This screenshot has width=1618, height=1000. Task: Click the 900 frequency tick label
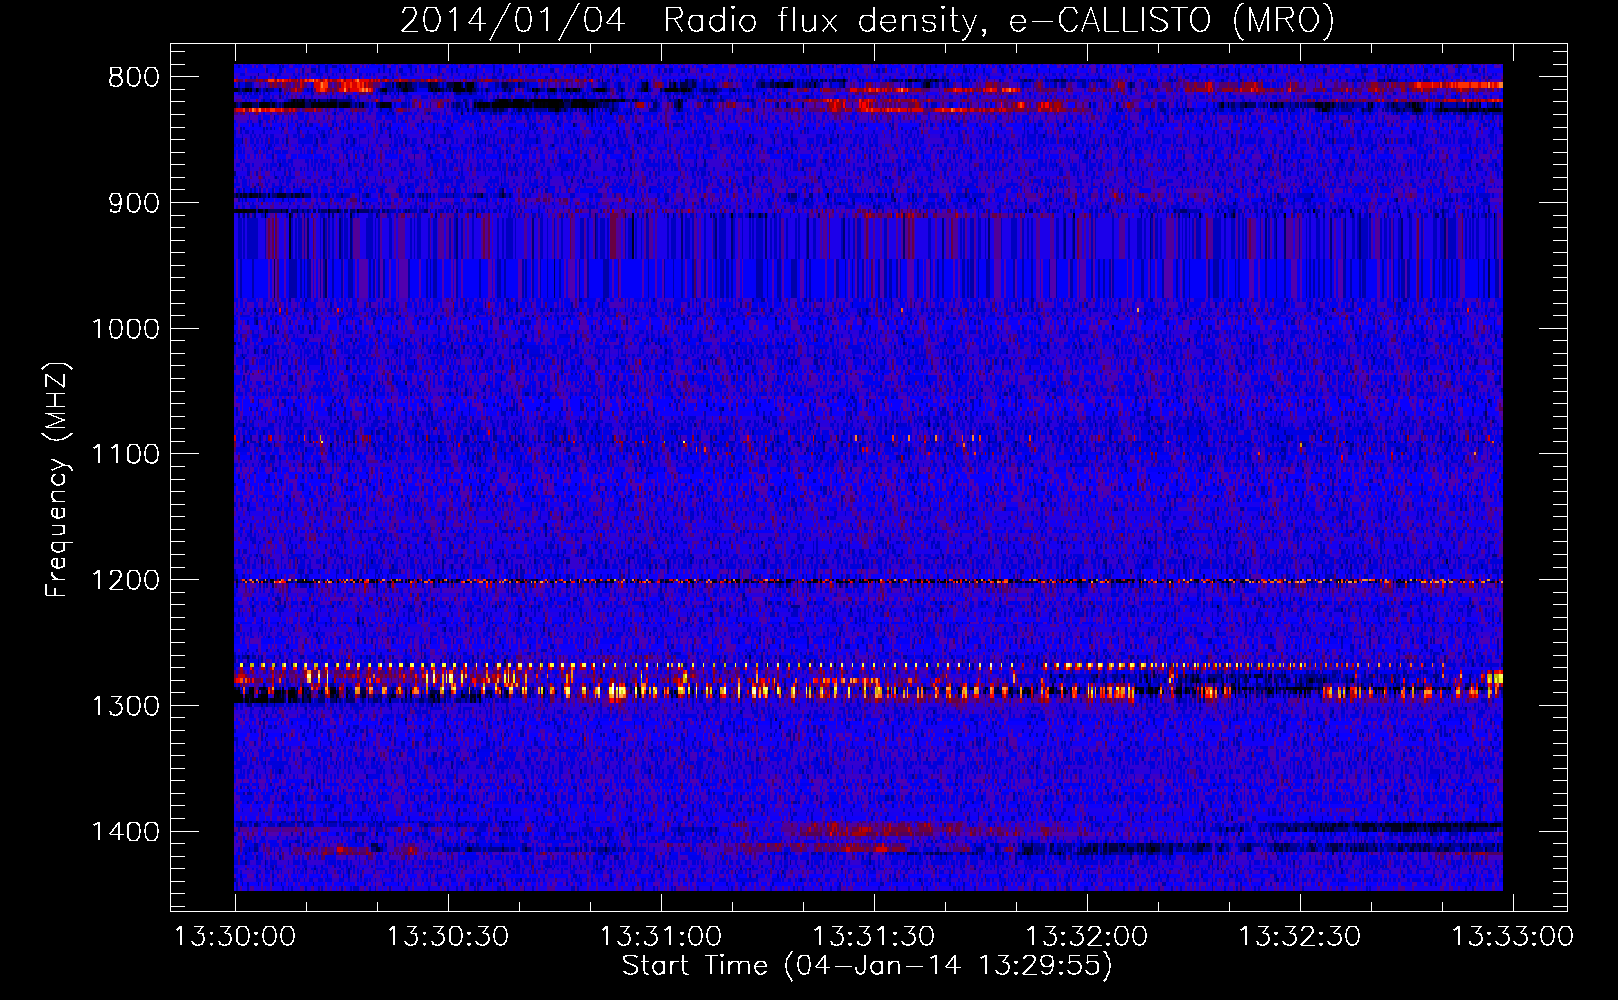(134, 204)
